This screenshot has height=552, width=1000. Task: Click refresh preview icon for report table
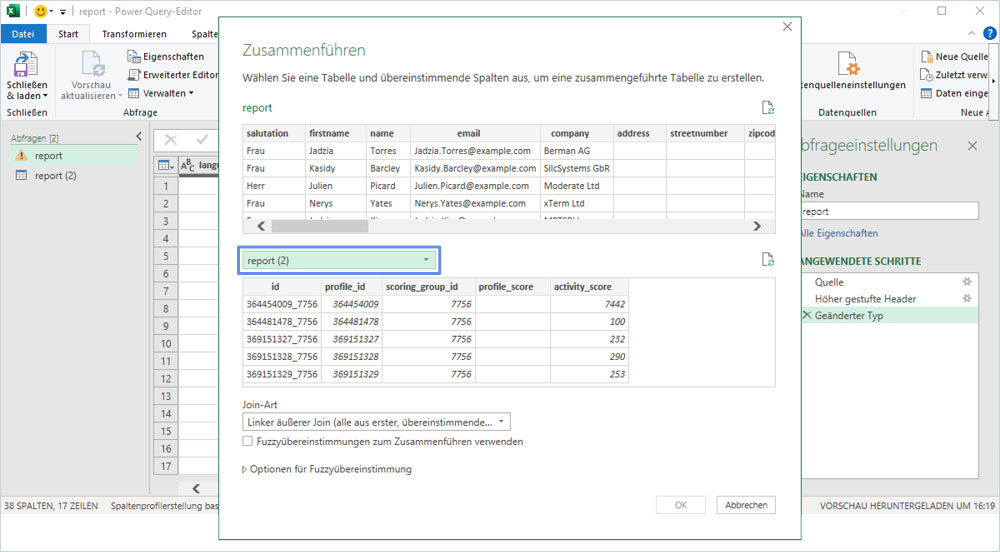tap(768, 108)
